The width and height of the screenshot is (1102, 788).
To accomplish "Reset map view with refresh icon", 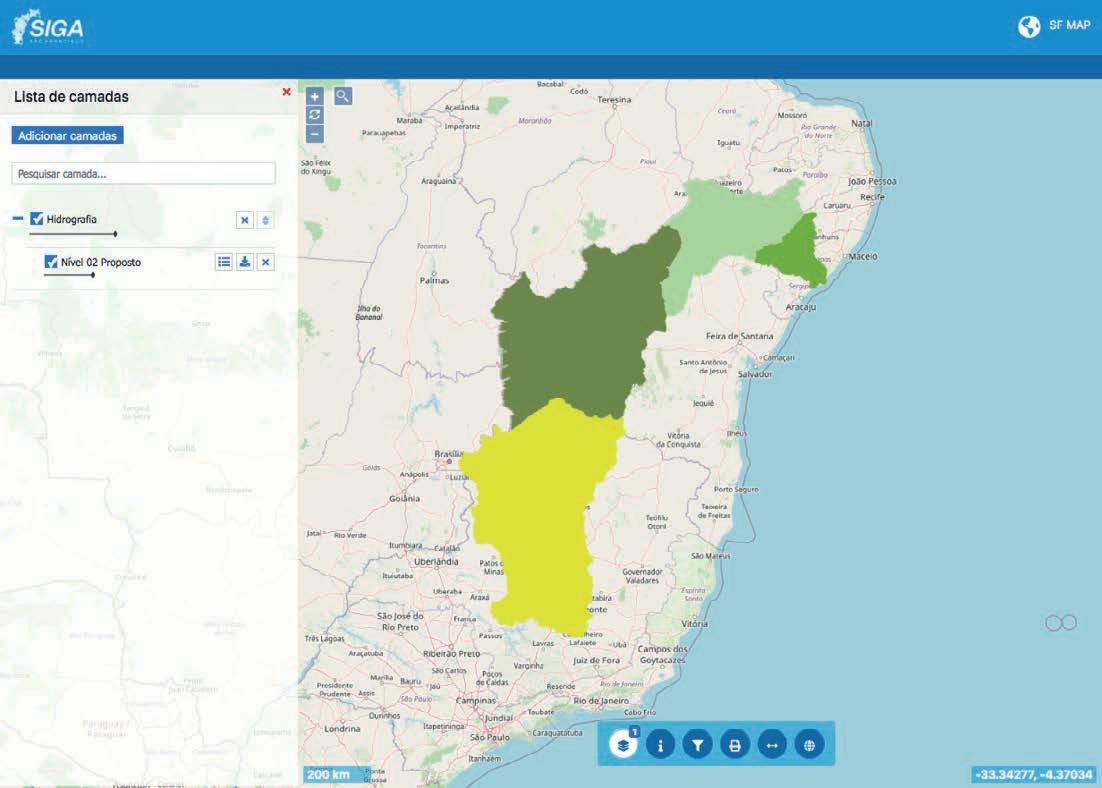I will 314,115.
